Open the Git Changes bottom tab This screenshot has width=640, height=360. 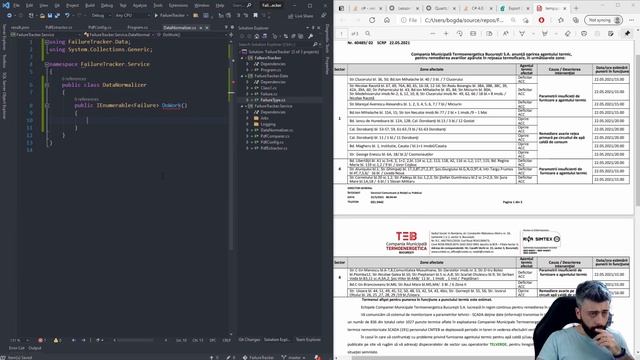coord(249,340)
